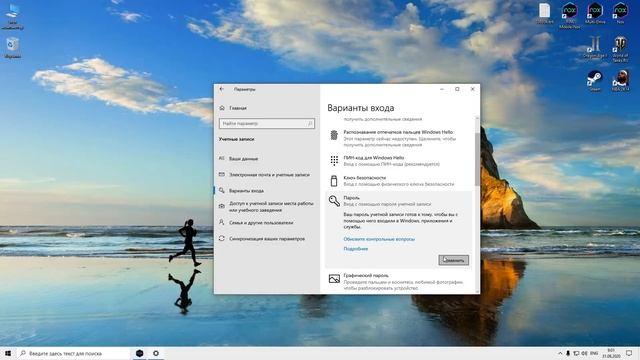
Task: Open the taskbar clock and date
Action: [x=611, y=353]
